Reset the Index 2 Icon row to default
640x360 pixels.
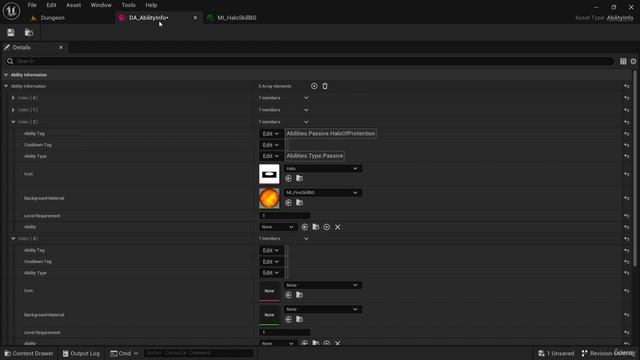click(x=627, y=174)
